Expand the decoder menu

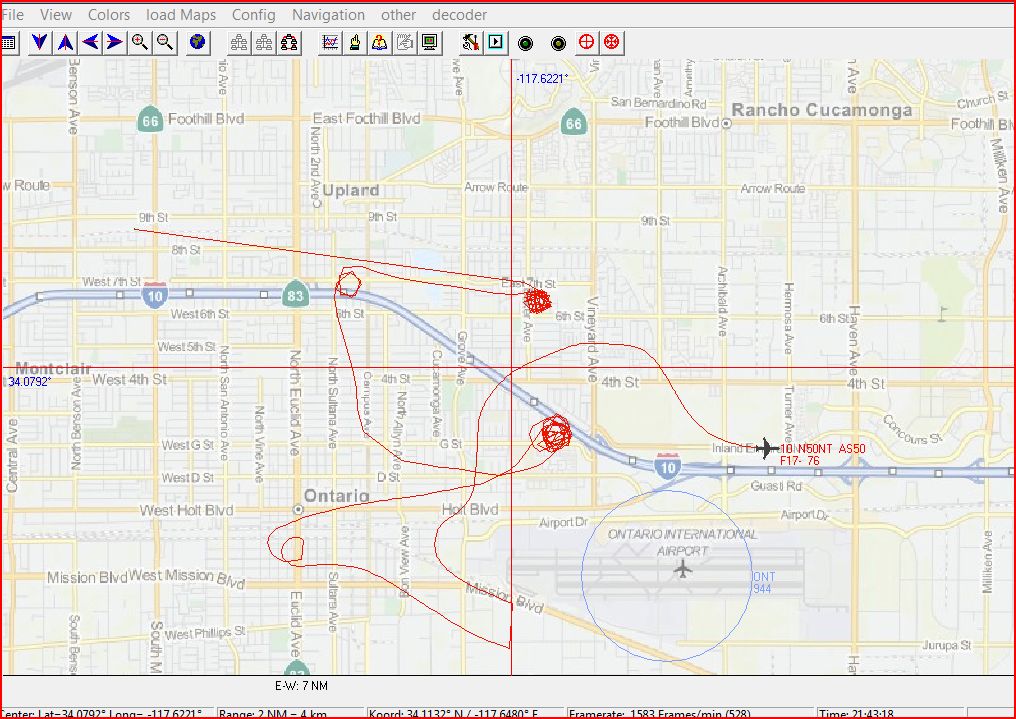[459, 15]
